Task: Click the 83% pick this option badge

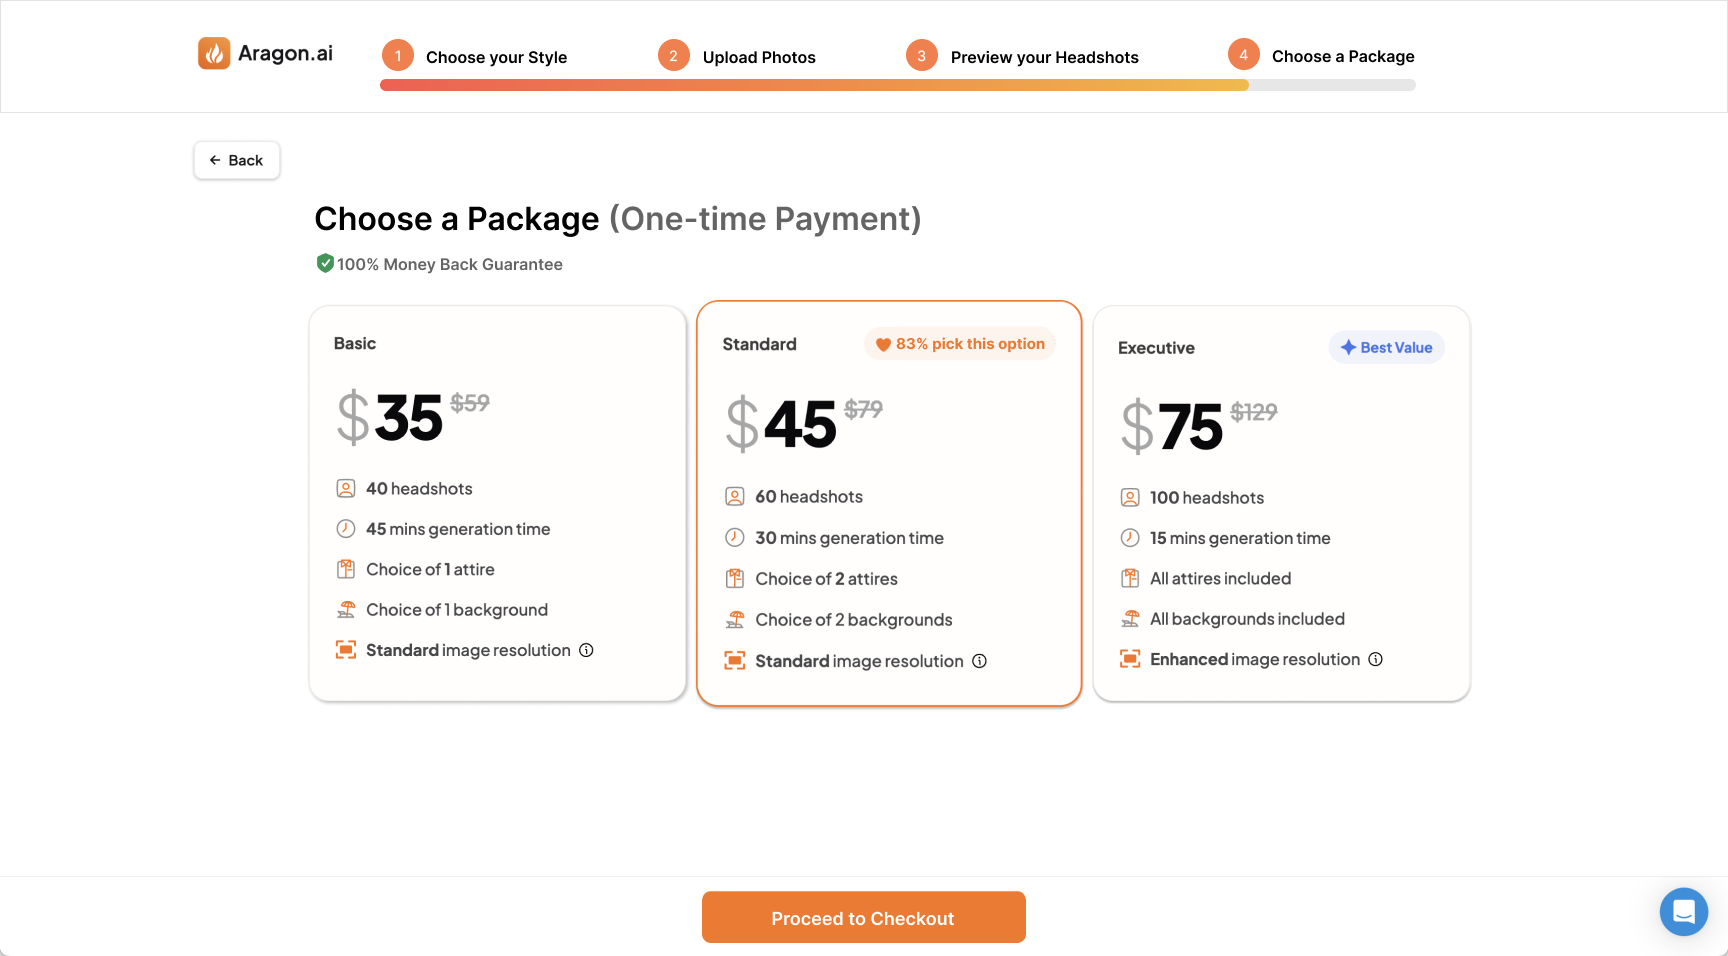Action: (960, 344)
